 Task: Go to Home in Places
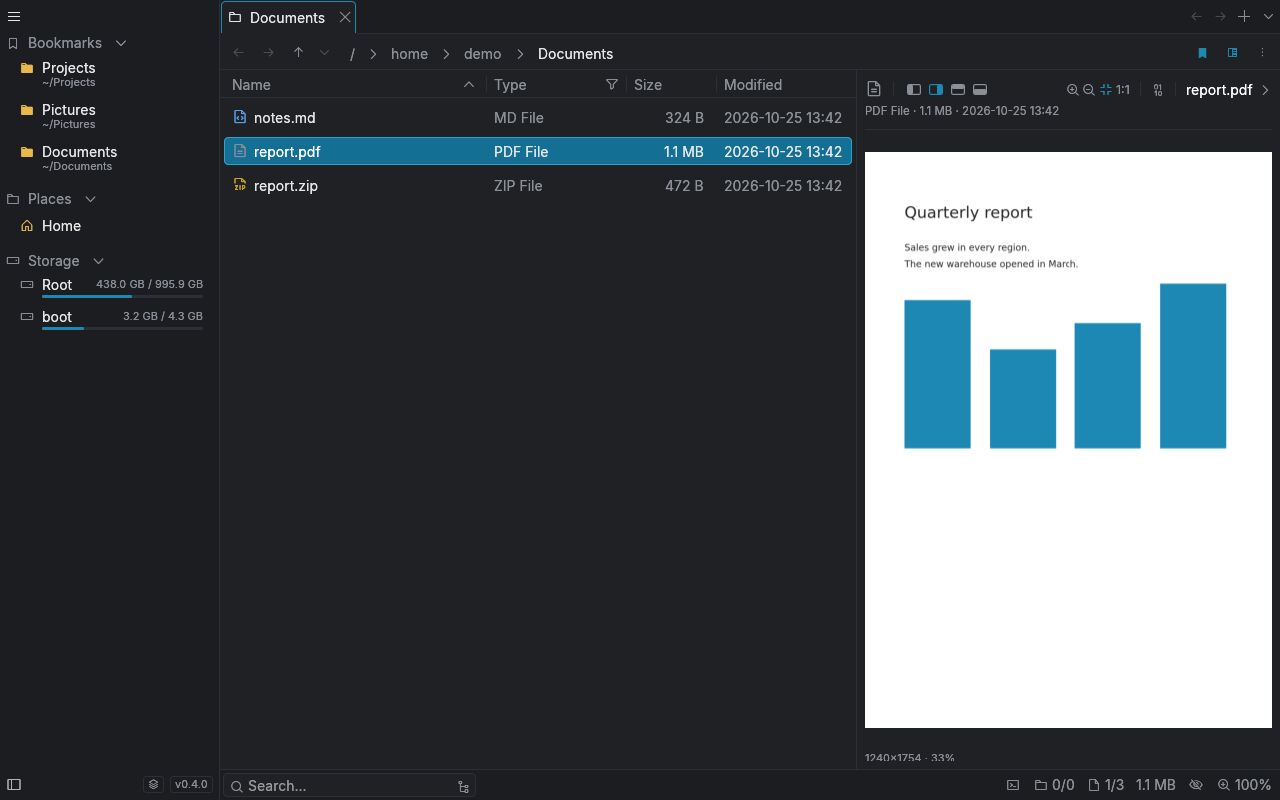110,226
